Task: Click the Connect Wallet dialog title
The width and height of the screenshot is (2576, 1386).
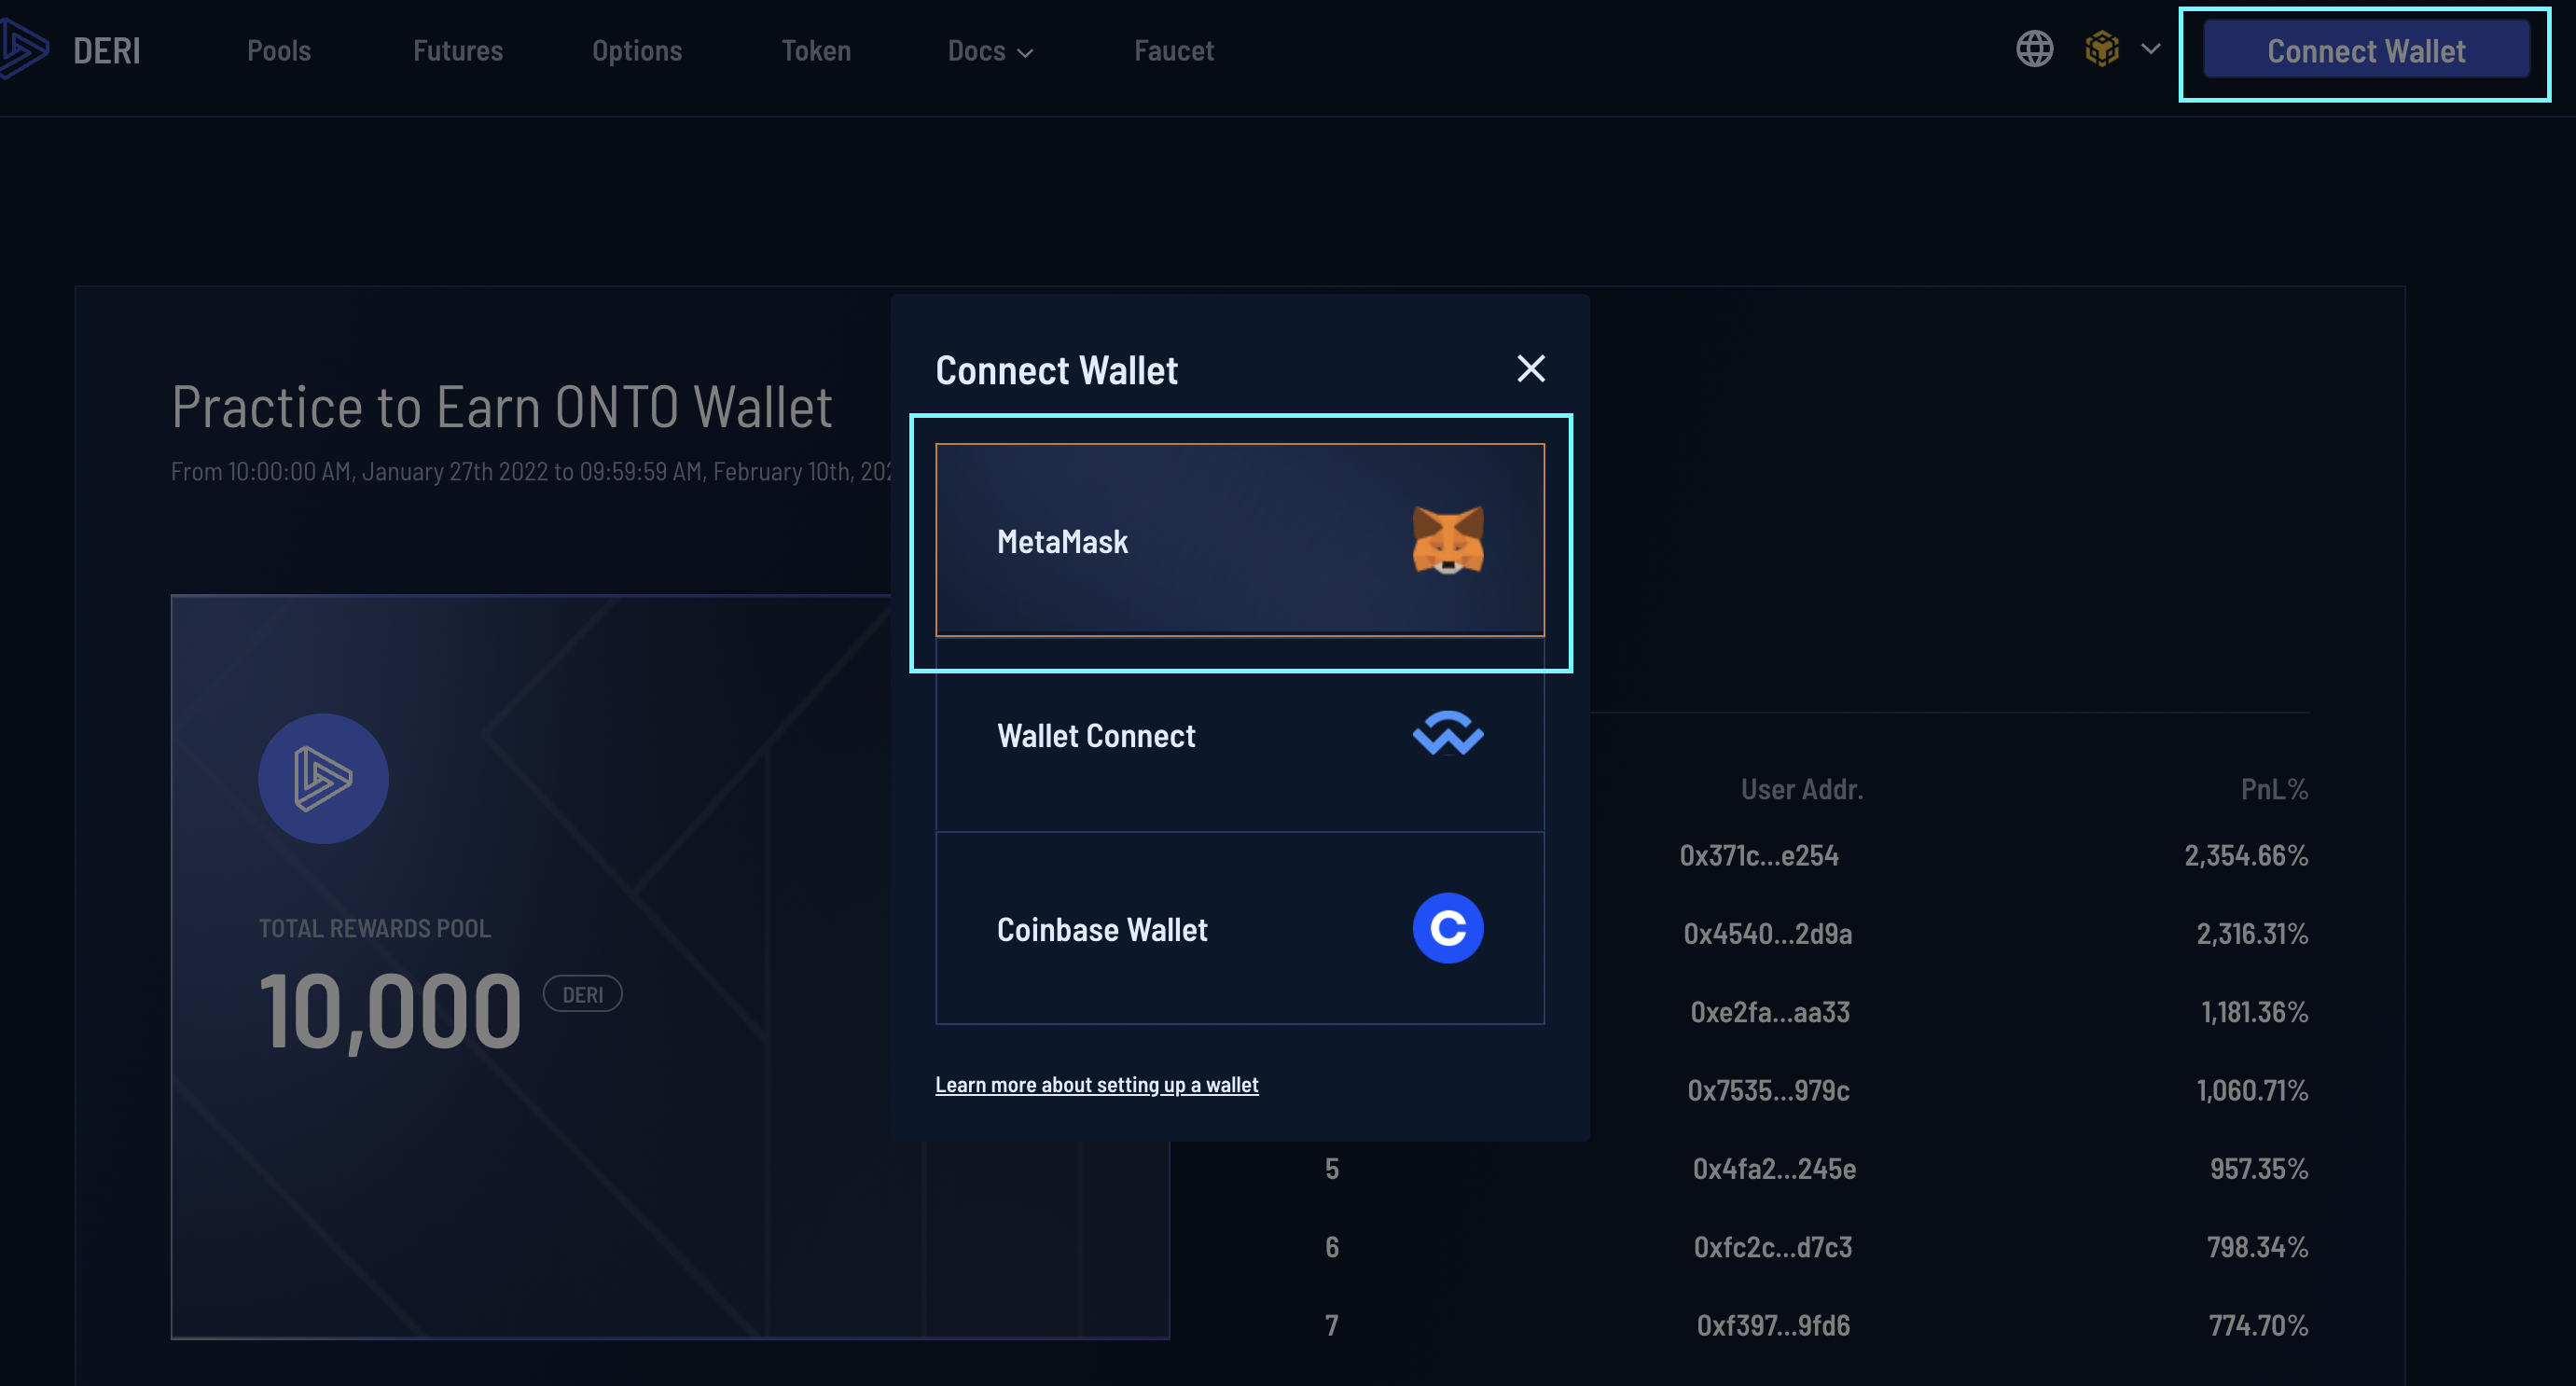Action: click(x=1057, y=371)
